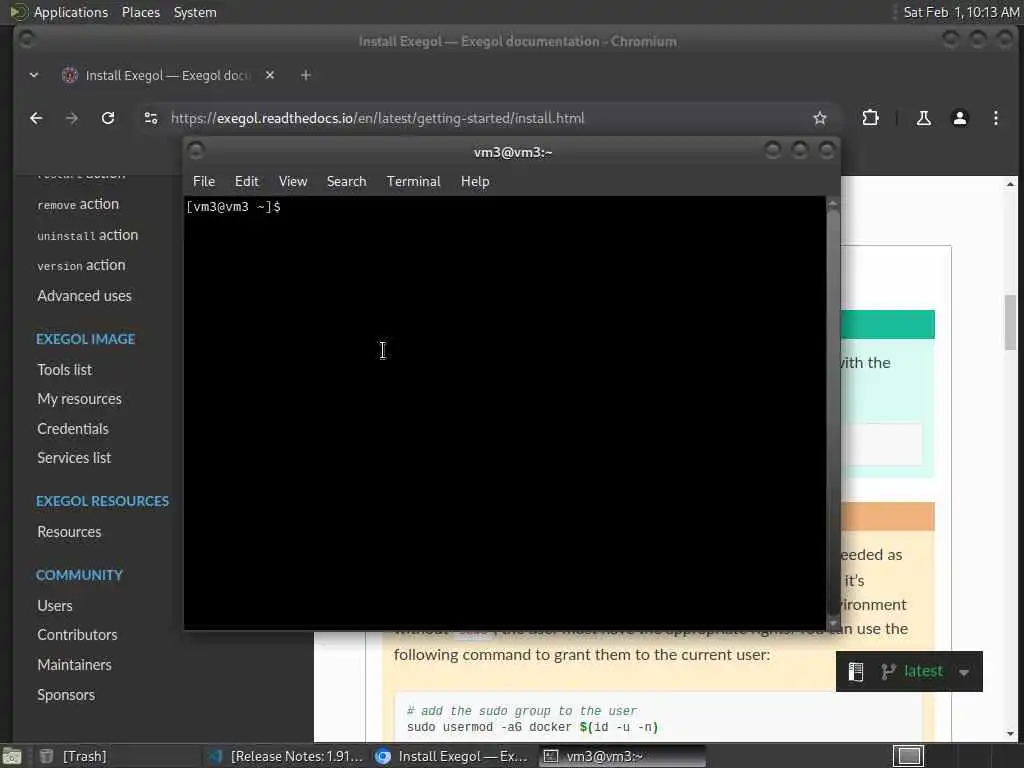Viewport: 1024px width, 768px height.
Task: Expand the latest version dropdown arrow
Action: pos(964,672)
